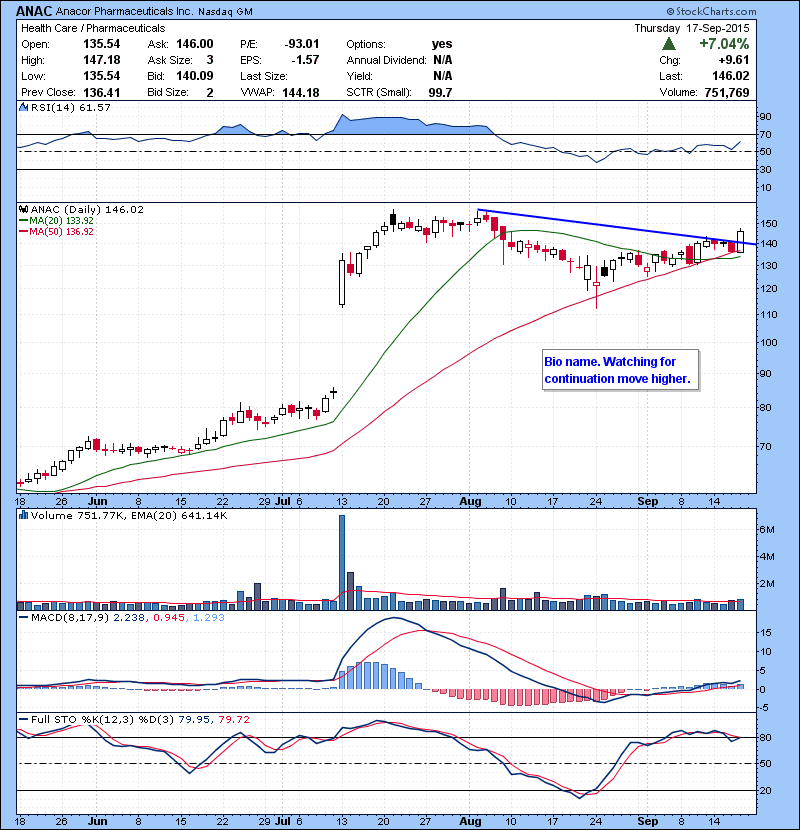The image size is (800, 830).
Task: Click the Ask price 146.00
Action: [x=195, y=44]
